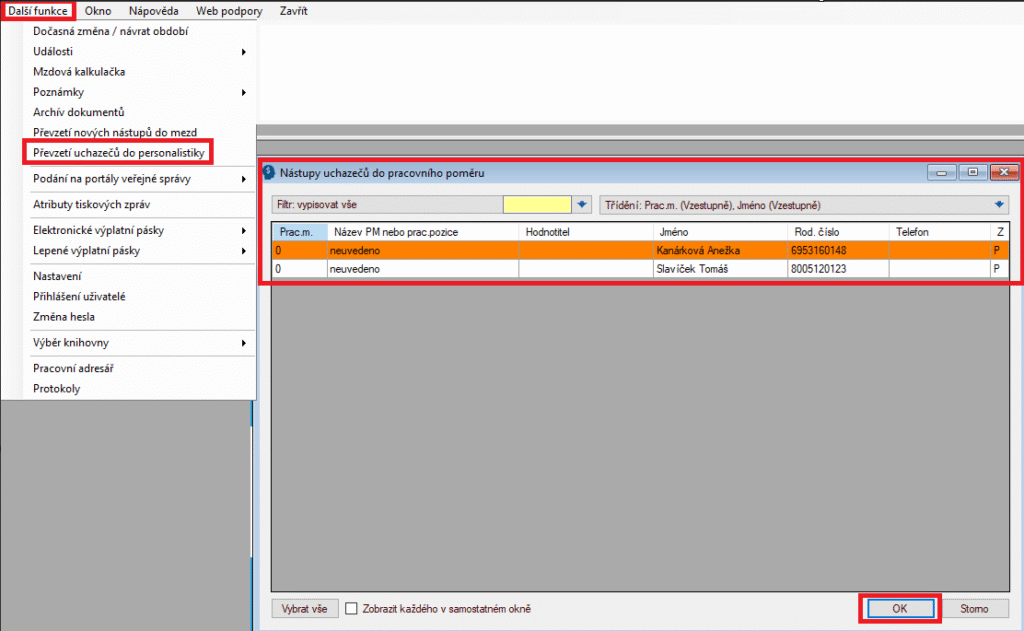The height and width of the screenshot is (631, 1024).
Task: Click the Filtr: vypisovat vše label
Action: click(317, 205)
